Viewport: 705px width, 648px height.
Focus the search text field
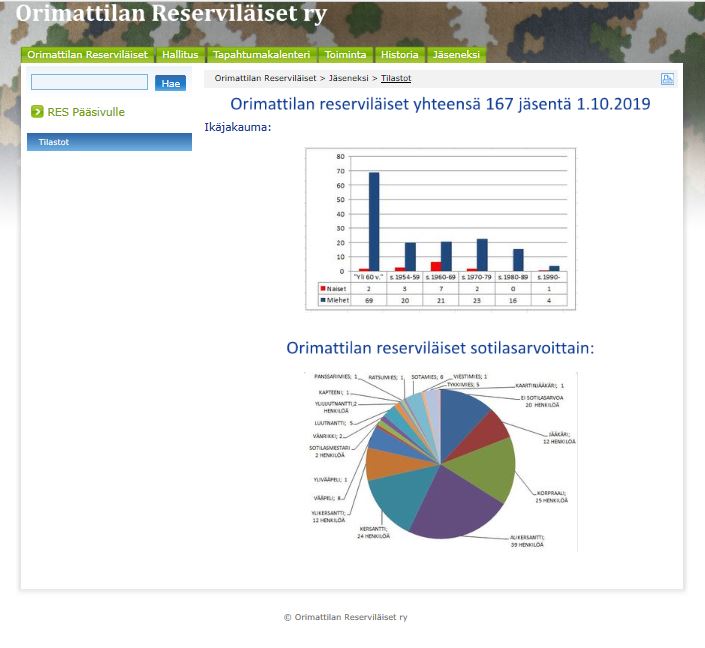point(89,83)
